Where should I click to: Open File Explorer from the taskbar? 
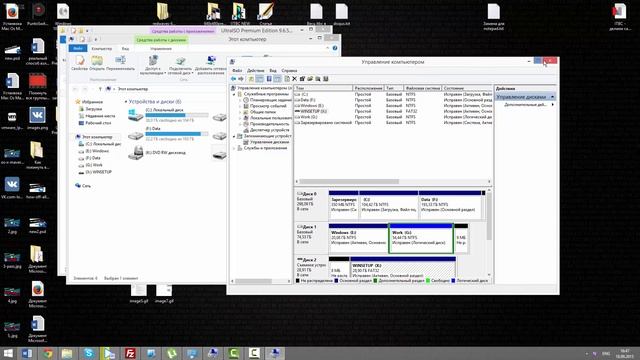point(67,353)
